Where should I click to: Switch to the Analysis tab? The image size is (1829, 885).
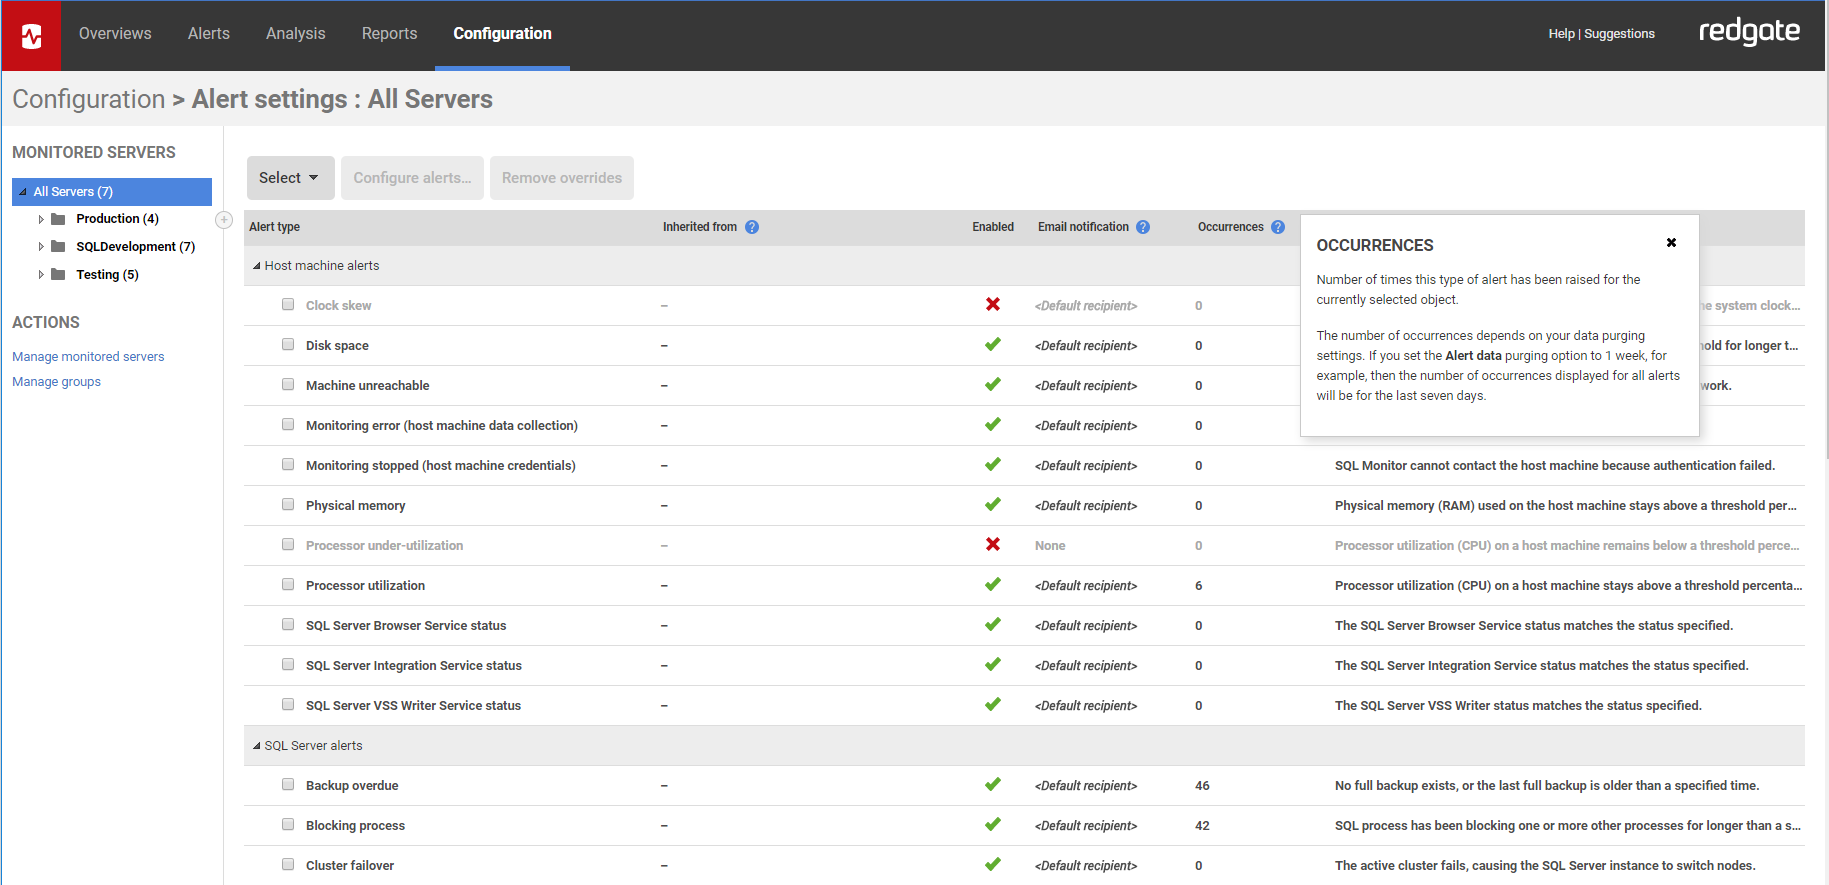tap(296, 34)
